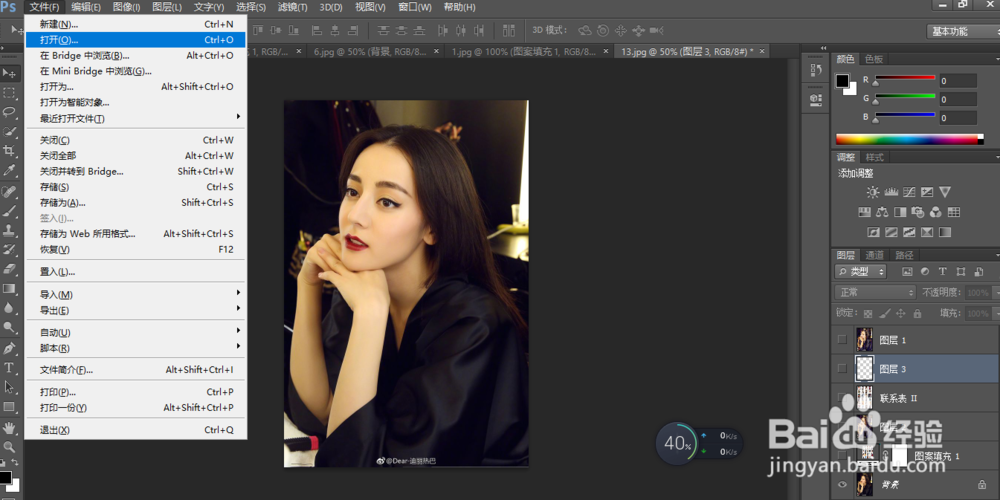
Task: Collapse the panels with double-arrow button
Action: click(823, 48)
